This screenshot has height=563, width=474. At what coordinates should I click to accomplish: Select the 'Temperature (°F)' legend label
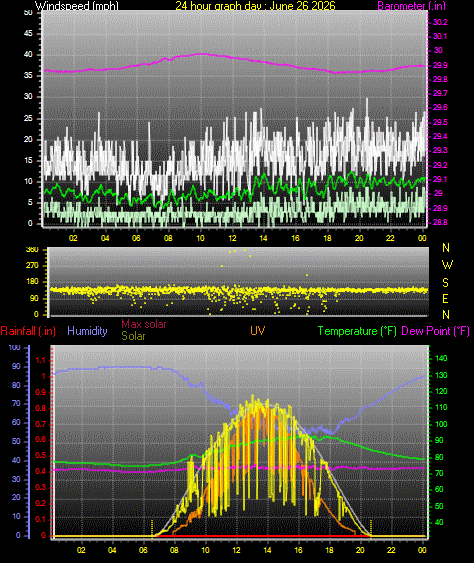coord(357,331)
